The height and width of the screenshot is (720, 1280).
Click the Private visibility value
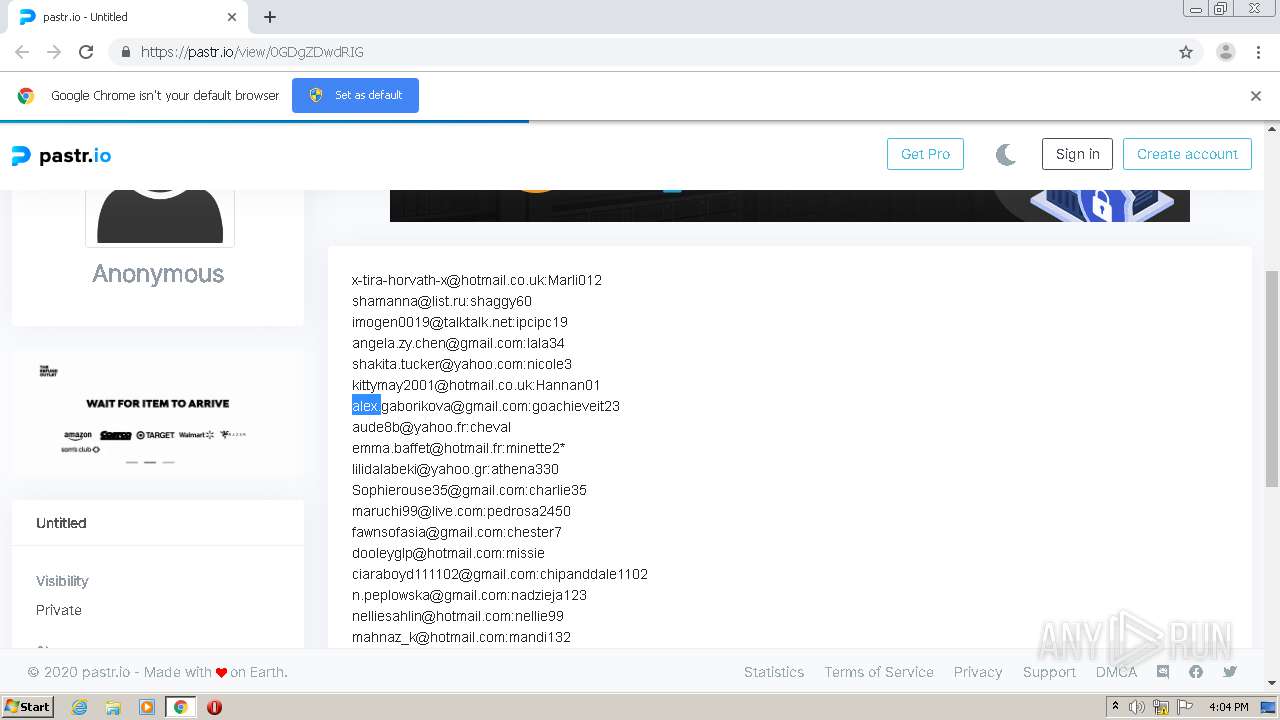(x=59, y=610)
